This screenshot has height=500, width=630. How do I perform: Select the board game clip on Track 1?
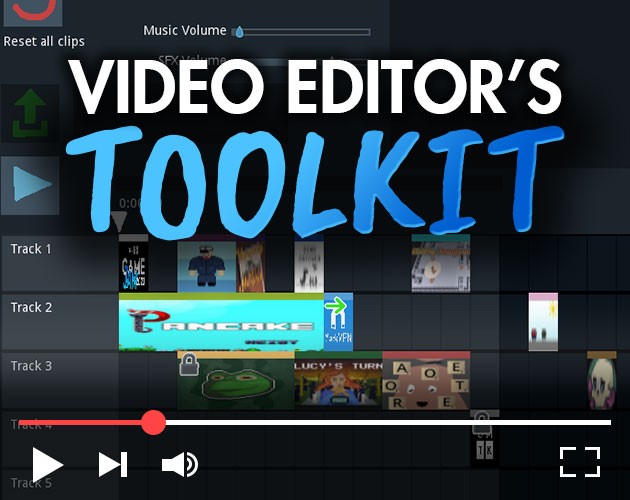click(441, 263)
